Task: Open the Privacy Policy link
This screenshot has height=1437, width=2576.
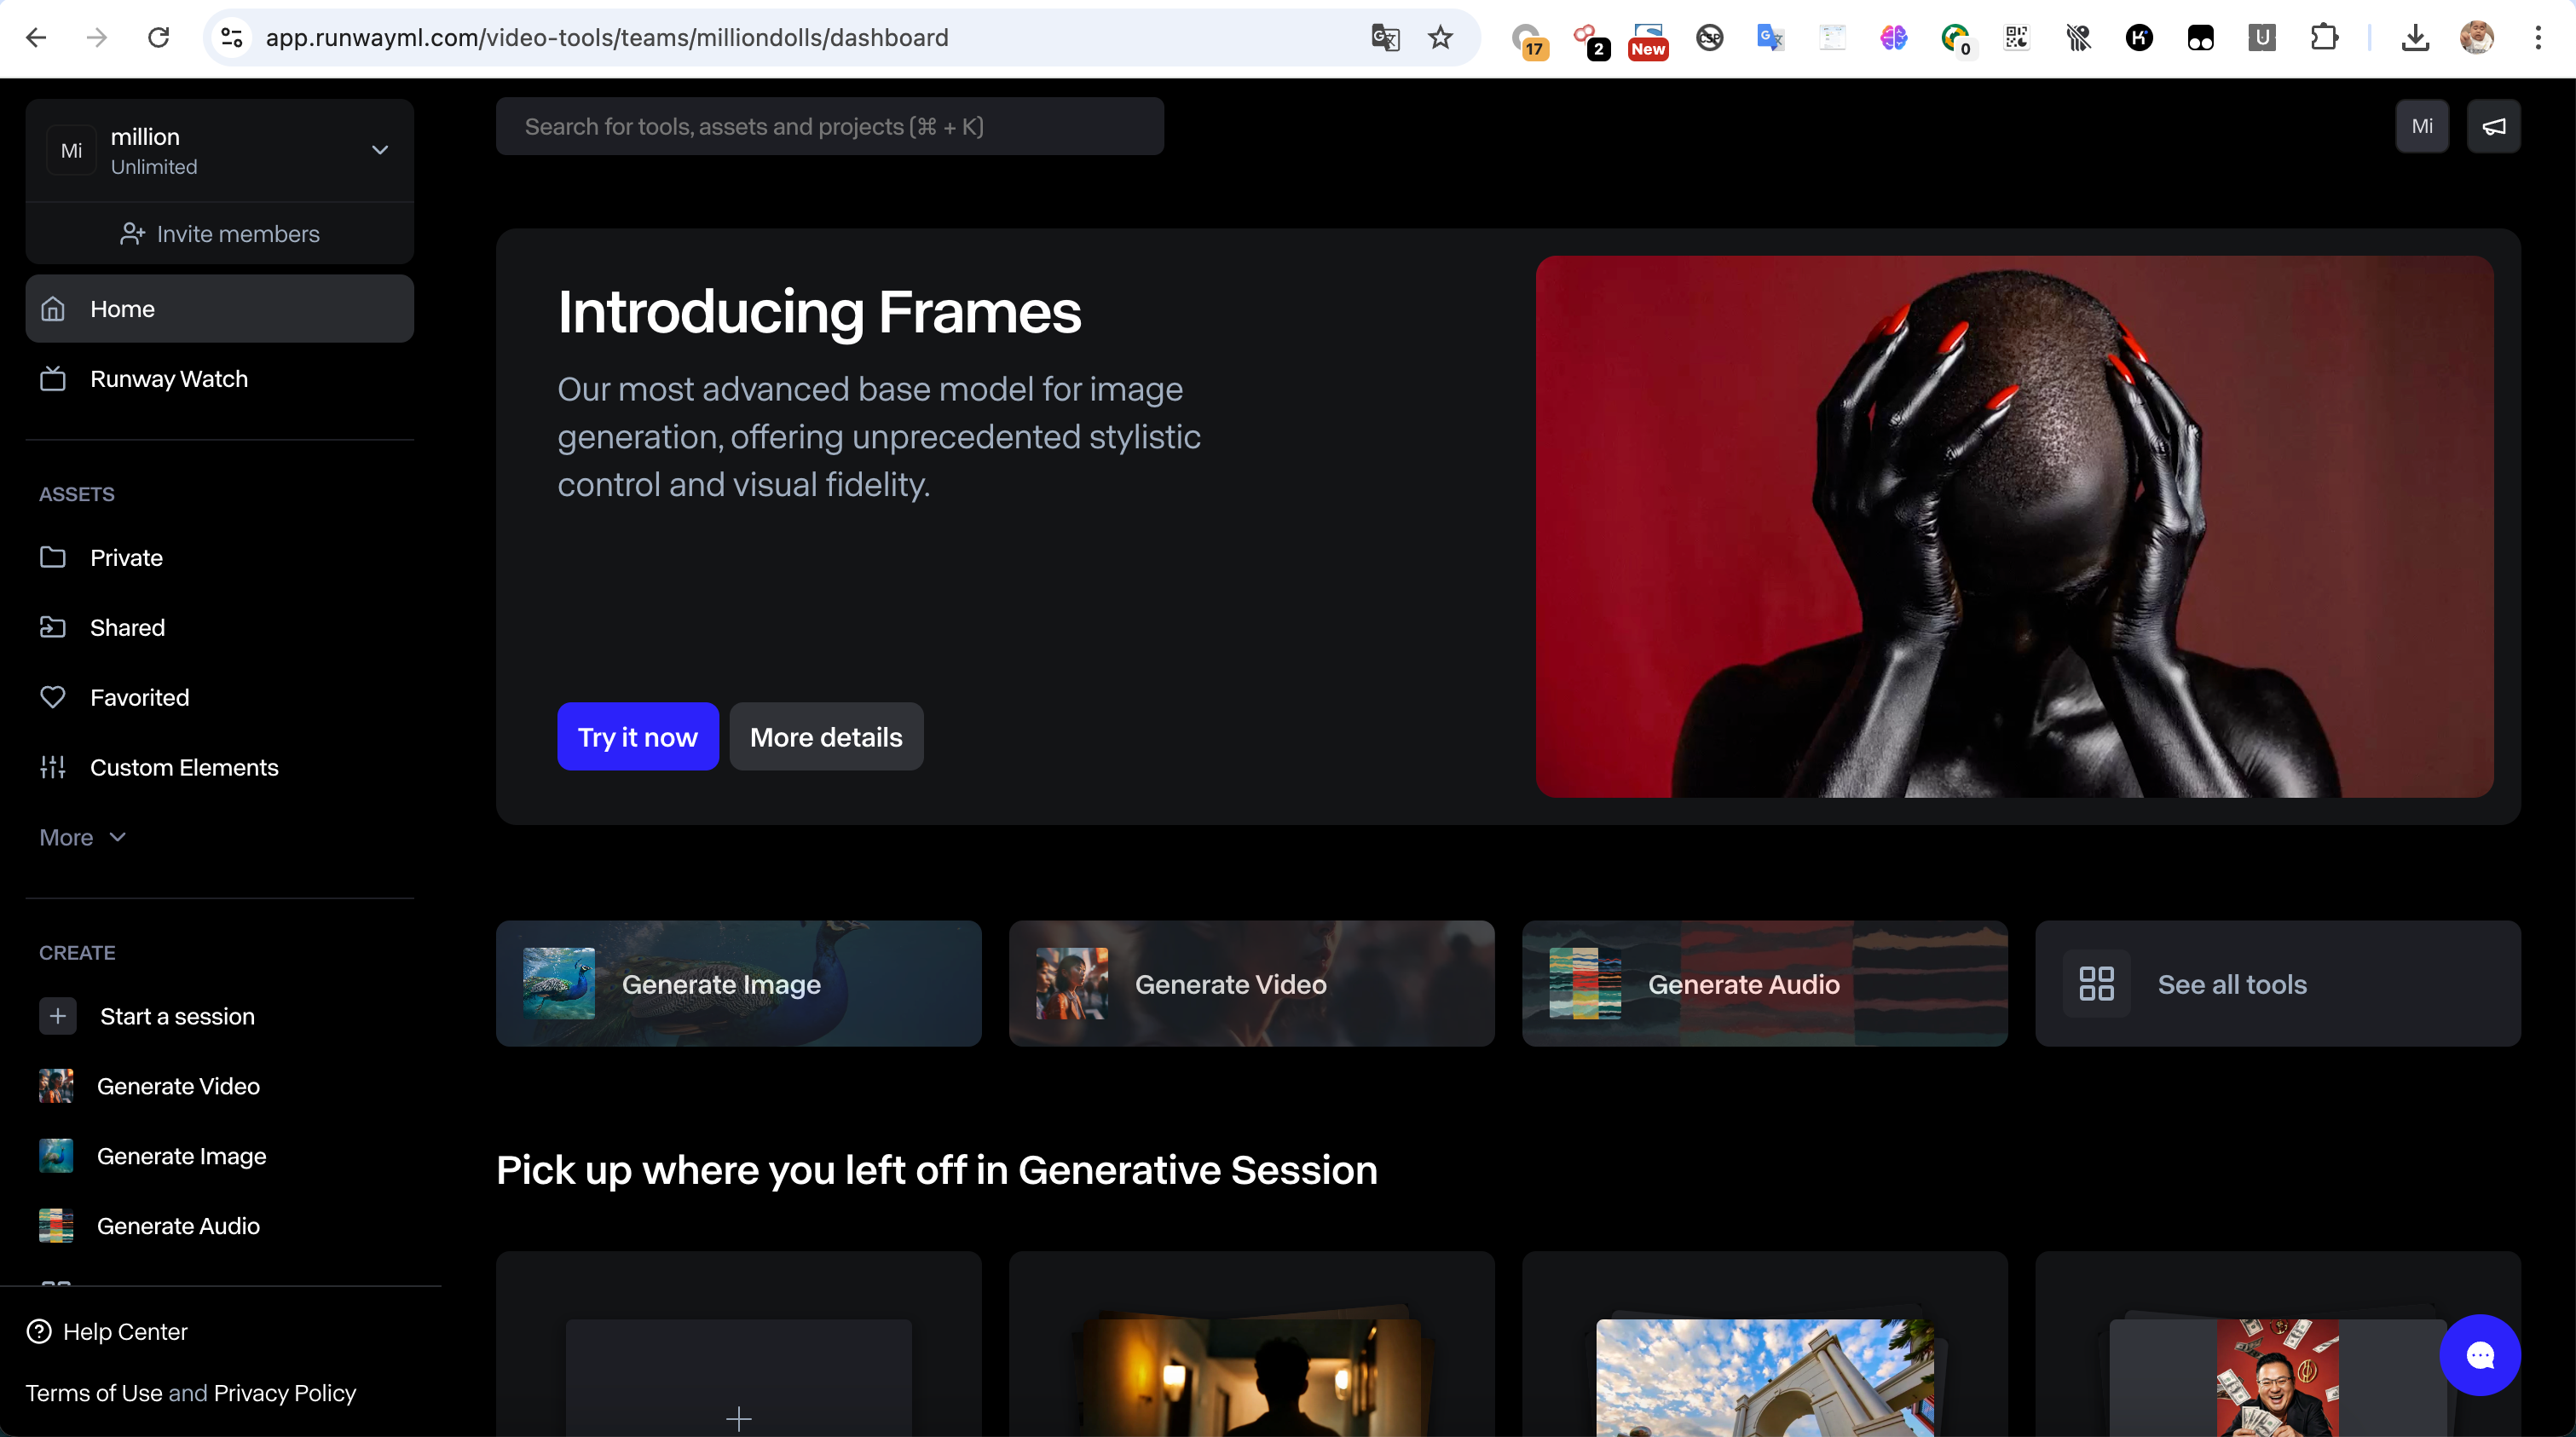Action: point(285,1393)
